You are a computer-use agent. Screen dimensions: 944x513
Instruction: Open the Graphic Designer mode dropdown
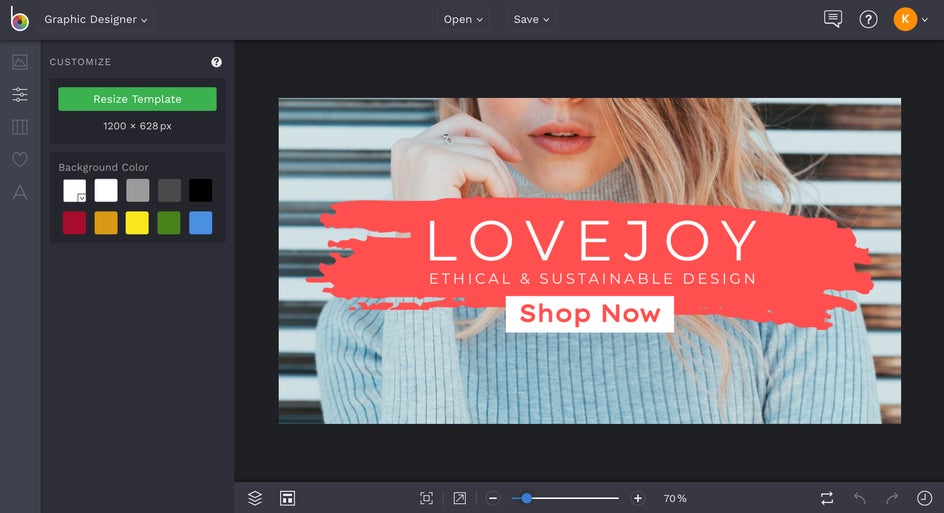click(96, 19)
